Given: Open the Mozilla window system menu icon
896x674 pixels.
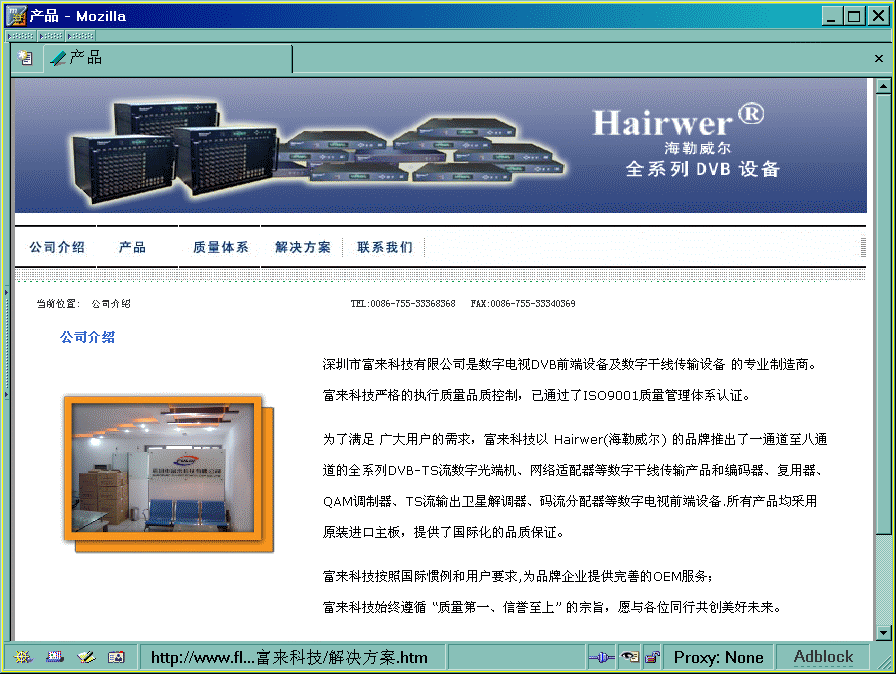Looking at the screenshot, I should [x=16, y=16].
